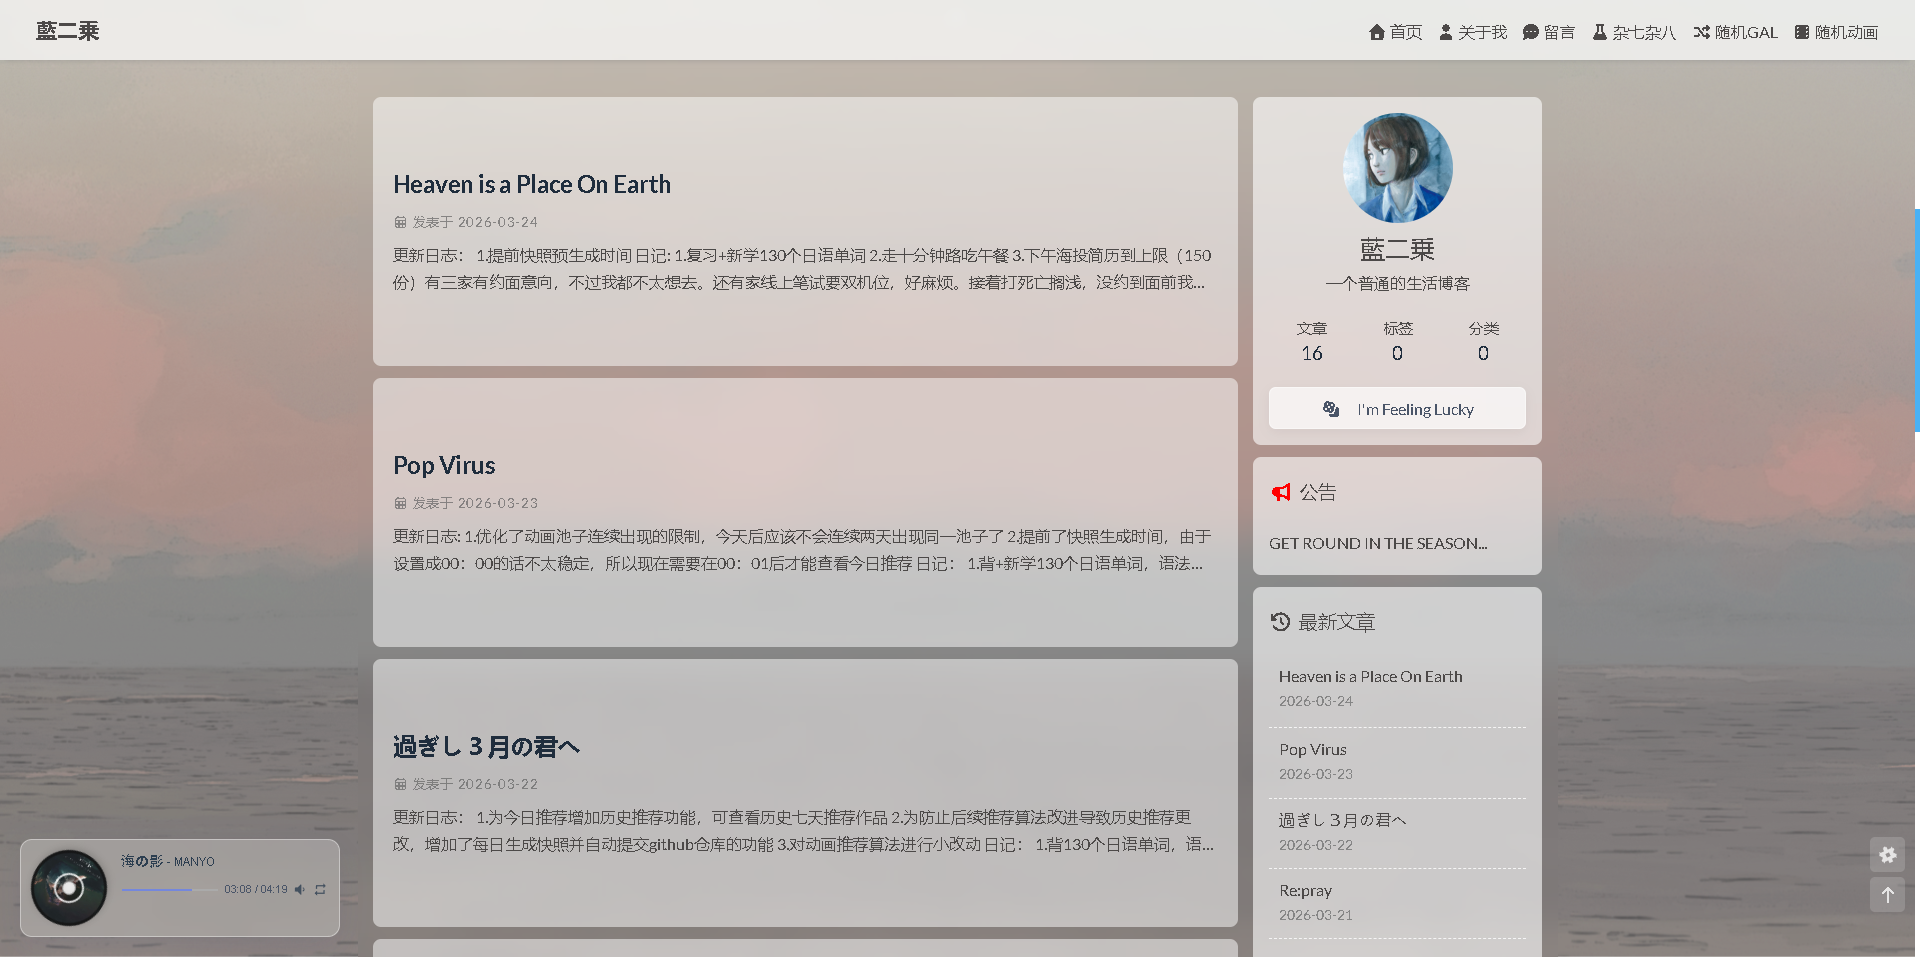The image size is (1920, 957).
Task: Click the 随机GAL shuffle icon
Action: 1700,31
